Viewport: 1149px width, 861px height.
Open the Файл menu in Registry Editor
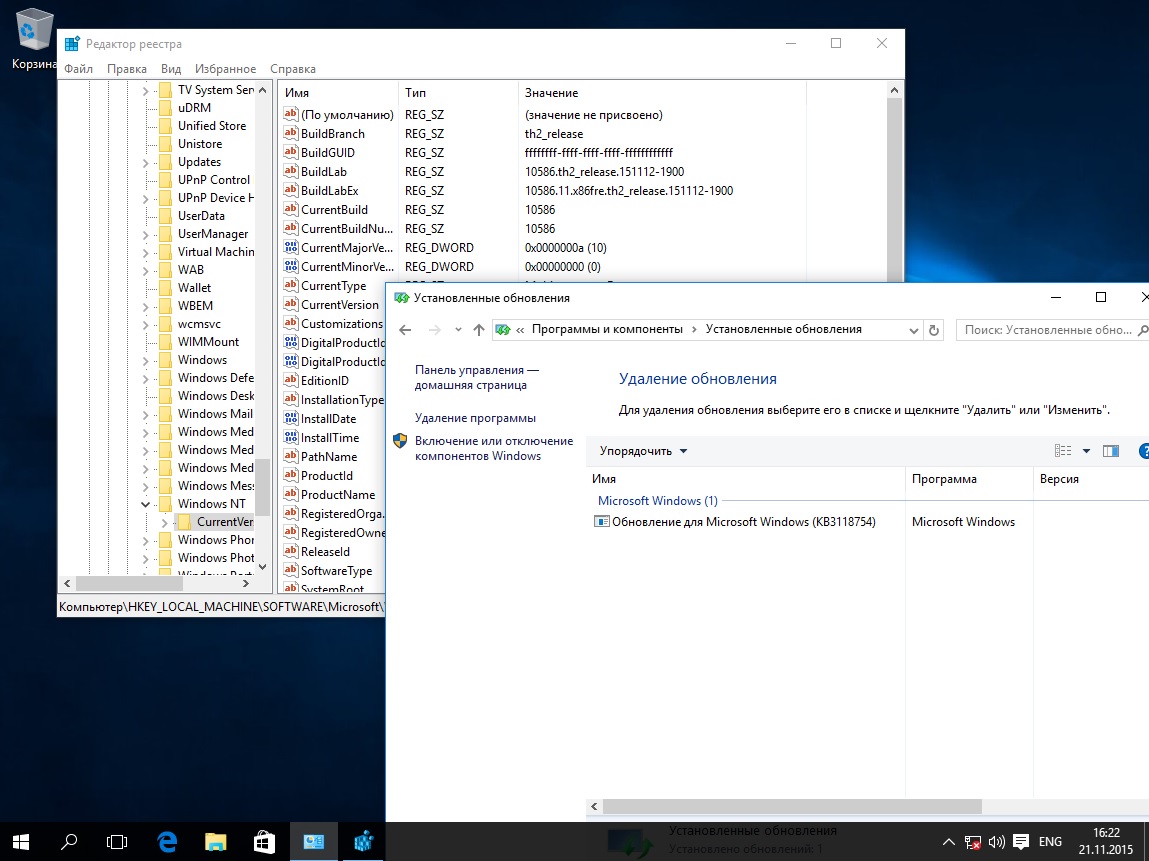pos(78,69)
